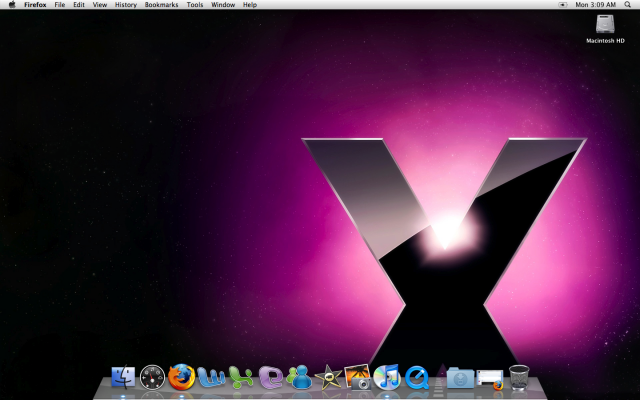The height and width of the screenshot is (400, 640).
Task: Open iPhoto from the Dock
Action: click(x=358, y=377)
